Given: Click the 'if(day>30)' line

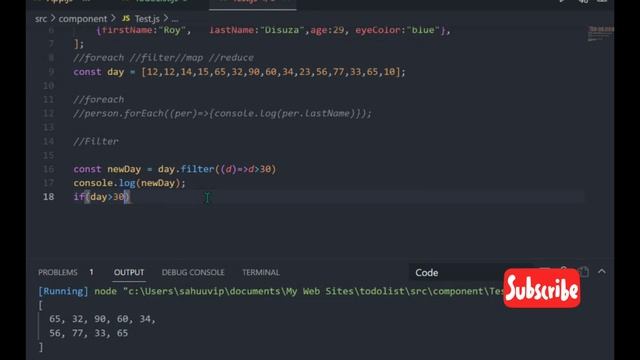Looking at the screenshot, I should pyautogui.click(x=102, y=197).
